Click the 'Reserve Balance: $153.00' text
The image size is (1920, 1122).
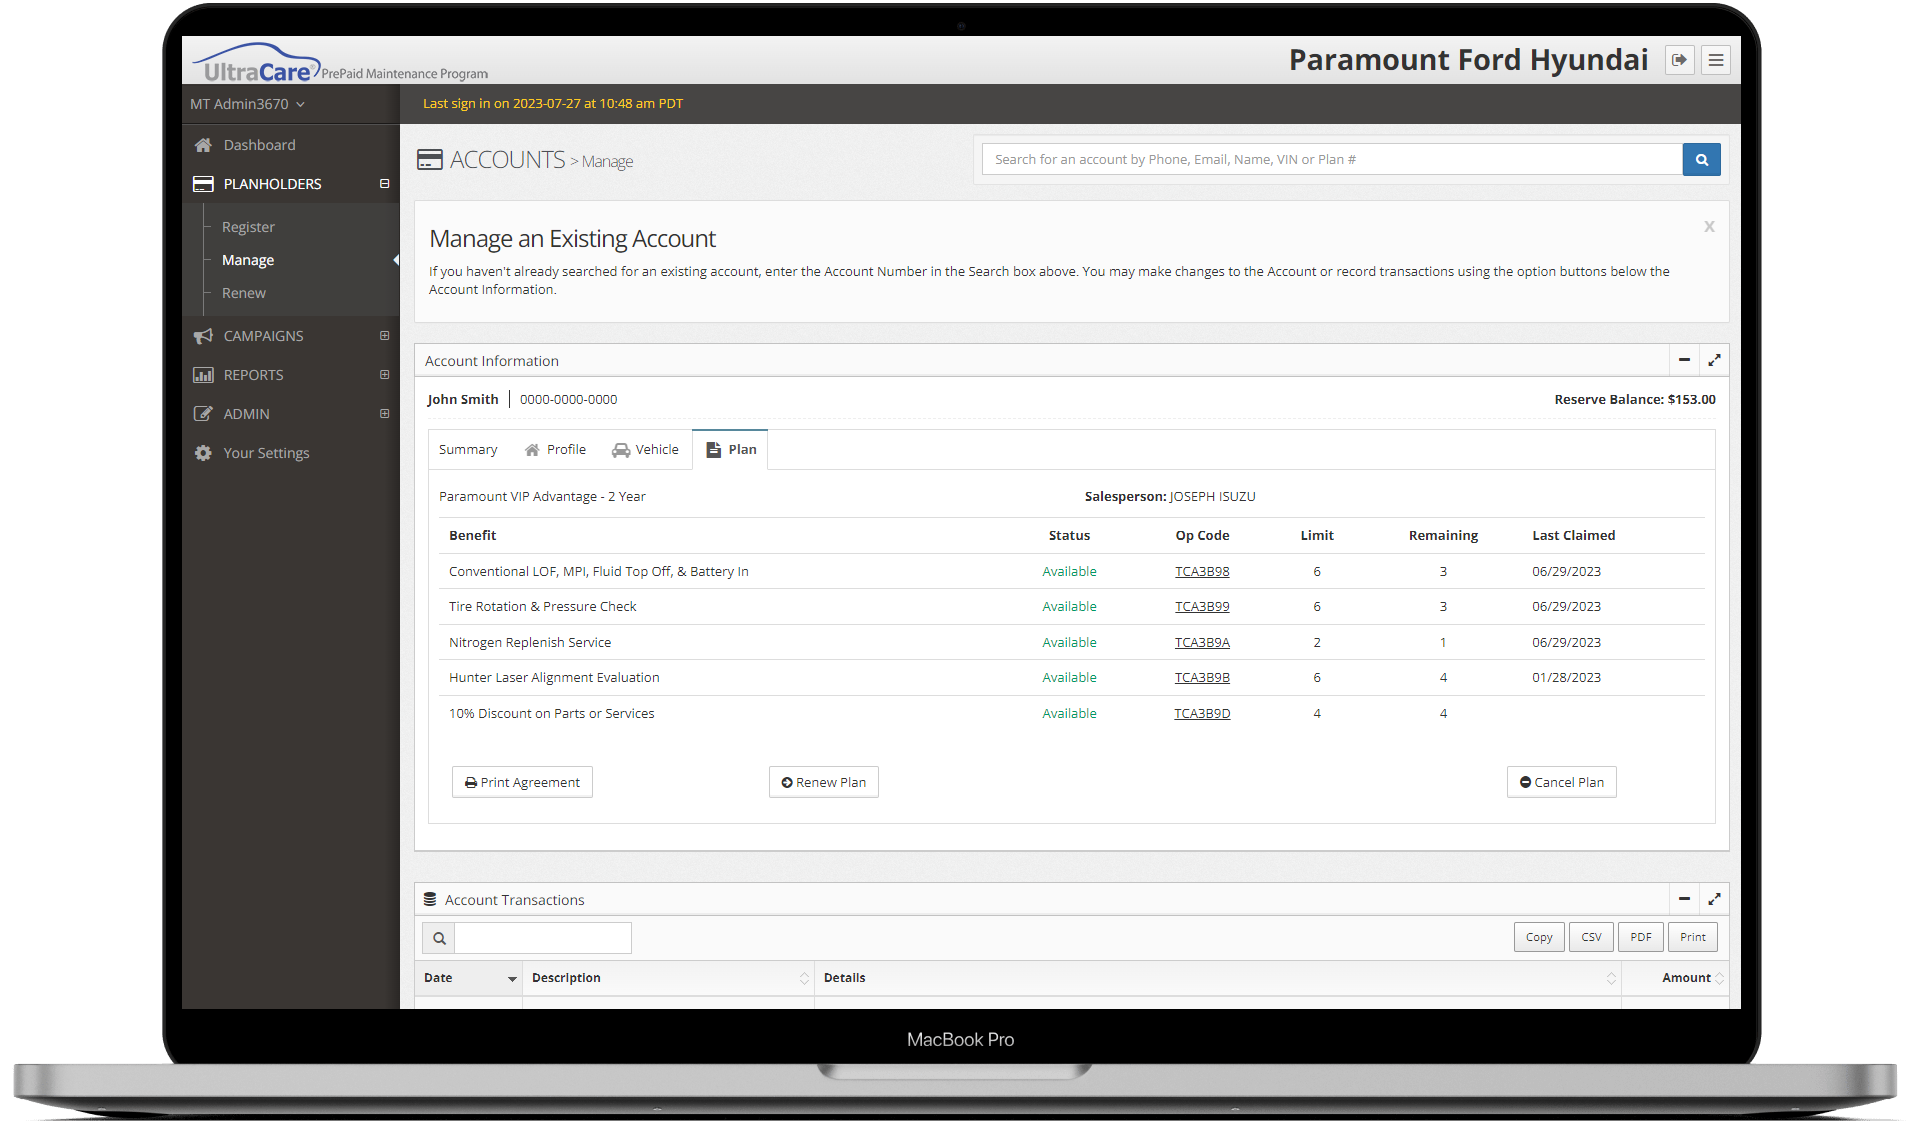point(1635,400)
